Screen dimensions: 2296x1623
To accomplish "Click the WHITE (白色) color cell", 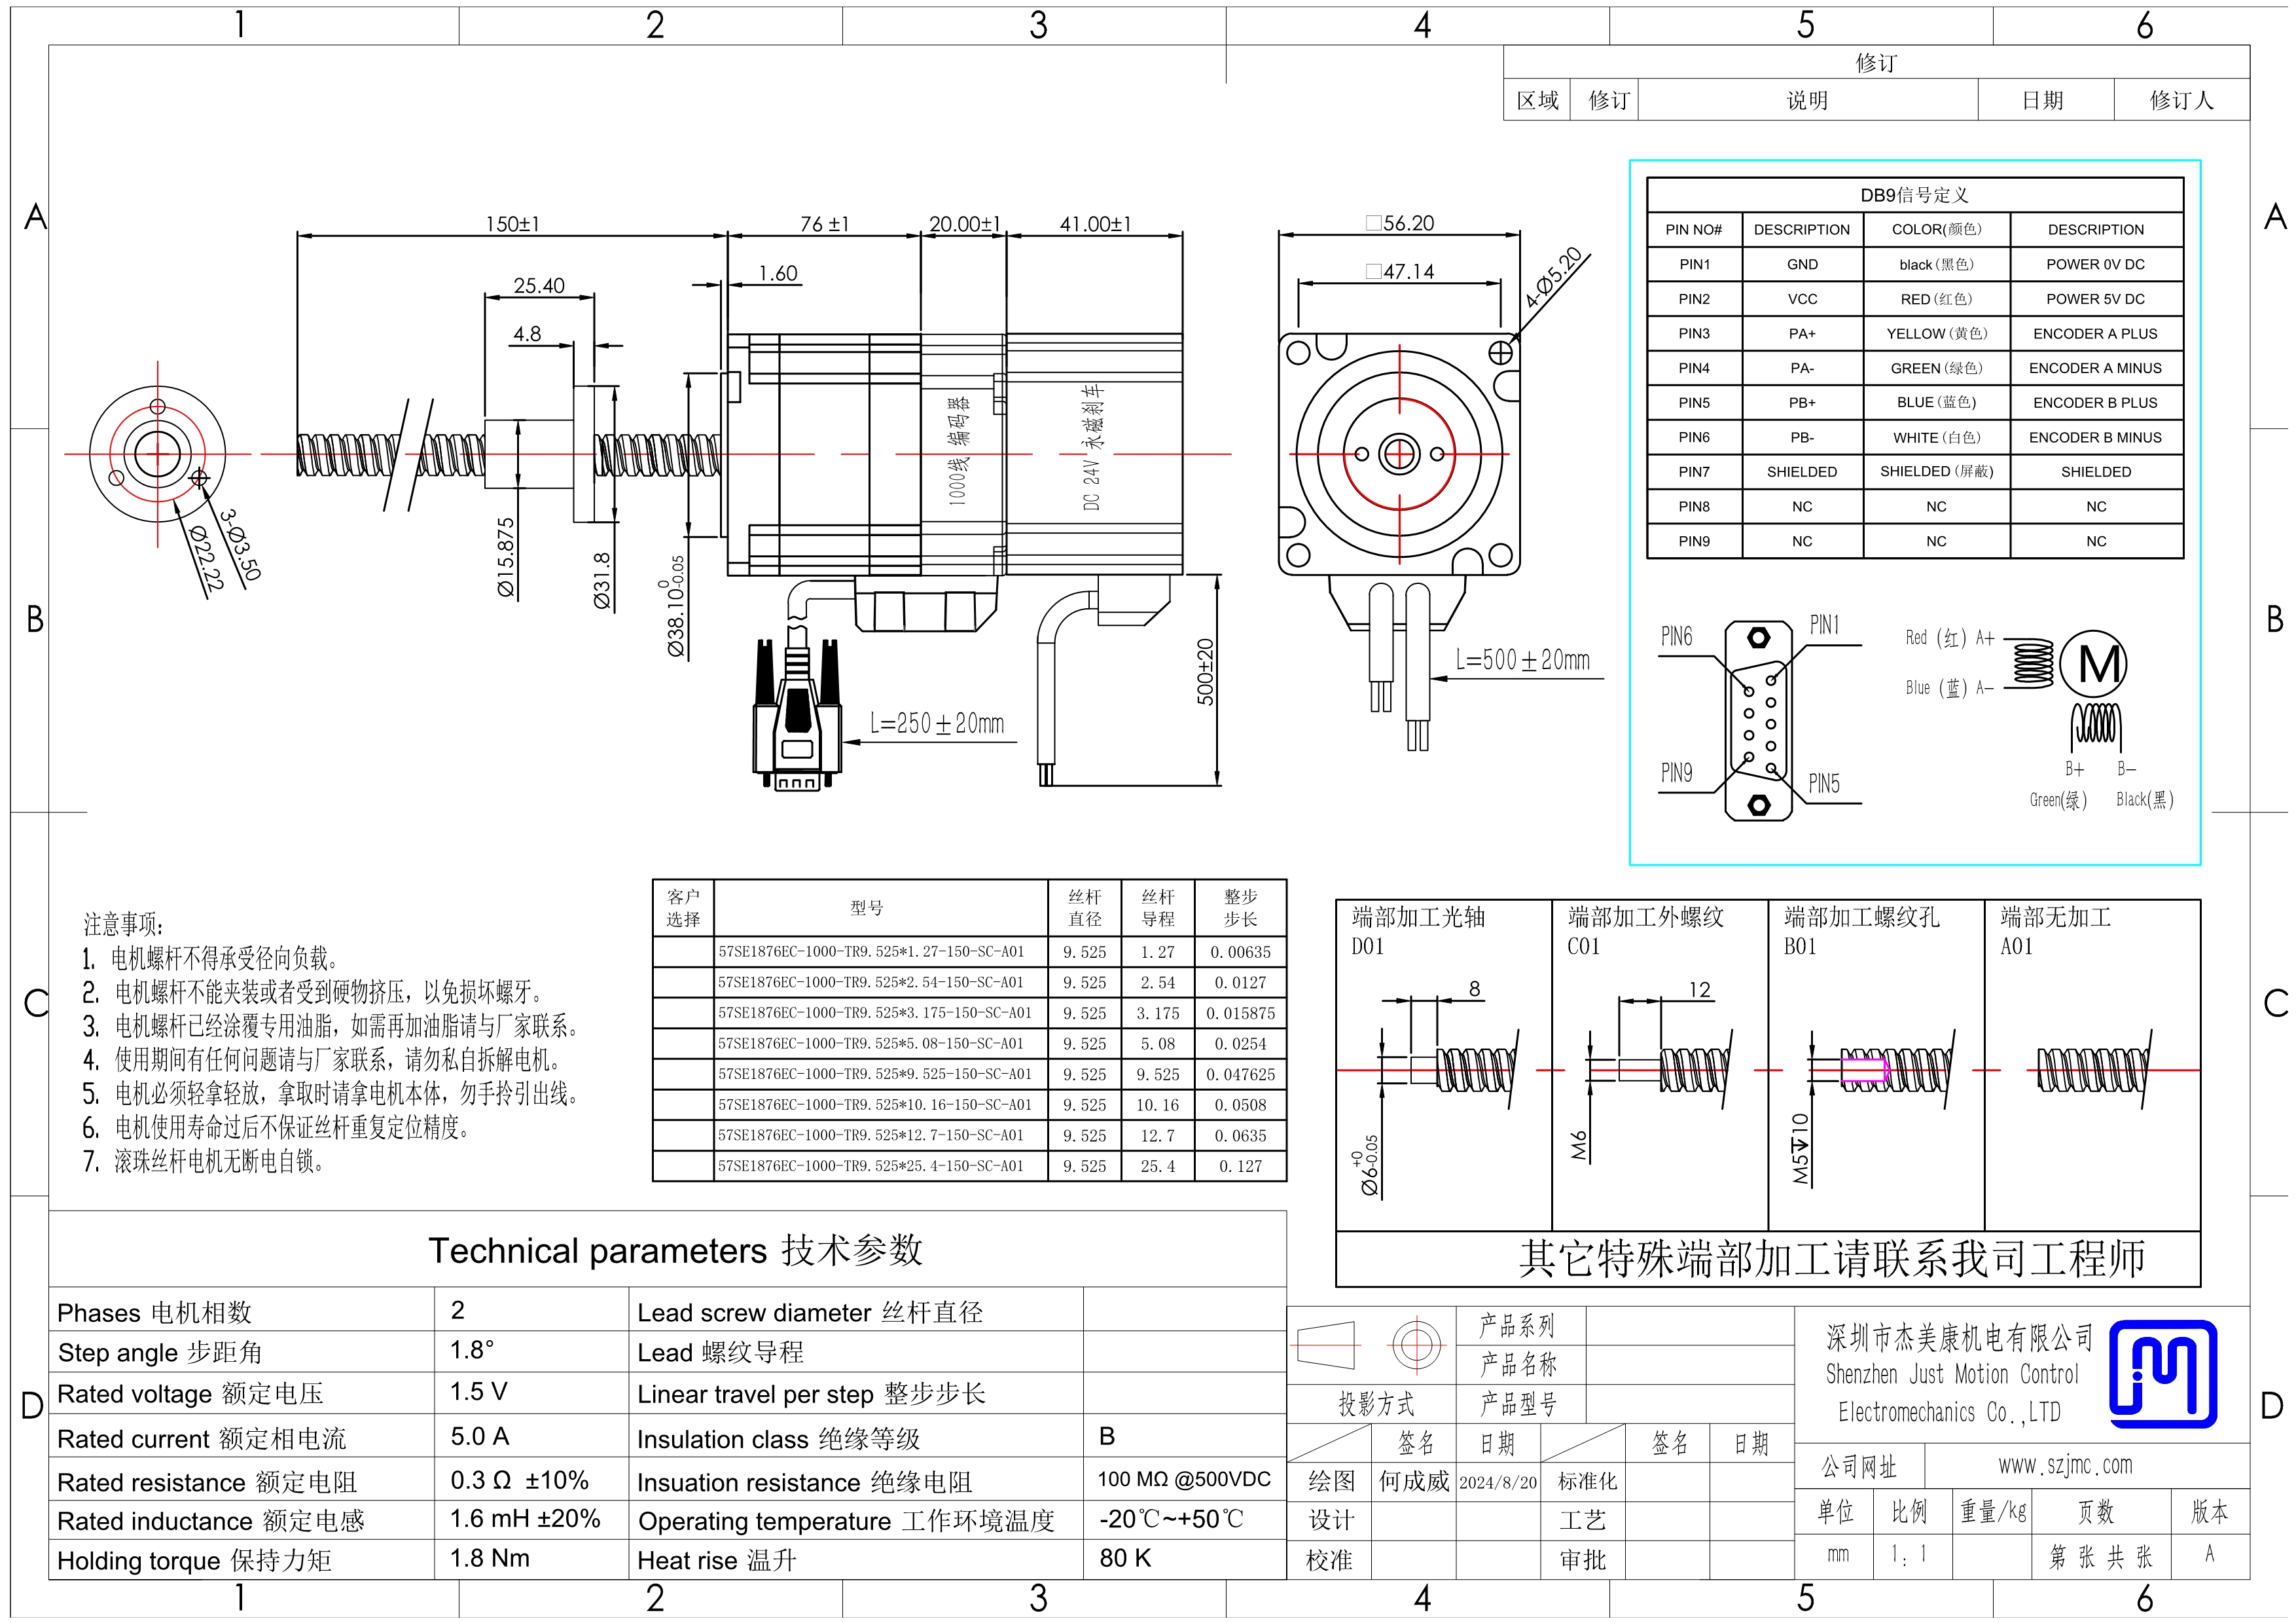I will (x=1936, y=437).
